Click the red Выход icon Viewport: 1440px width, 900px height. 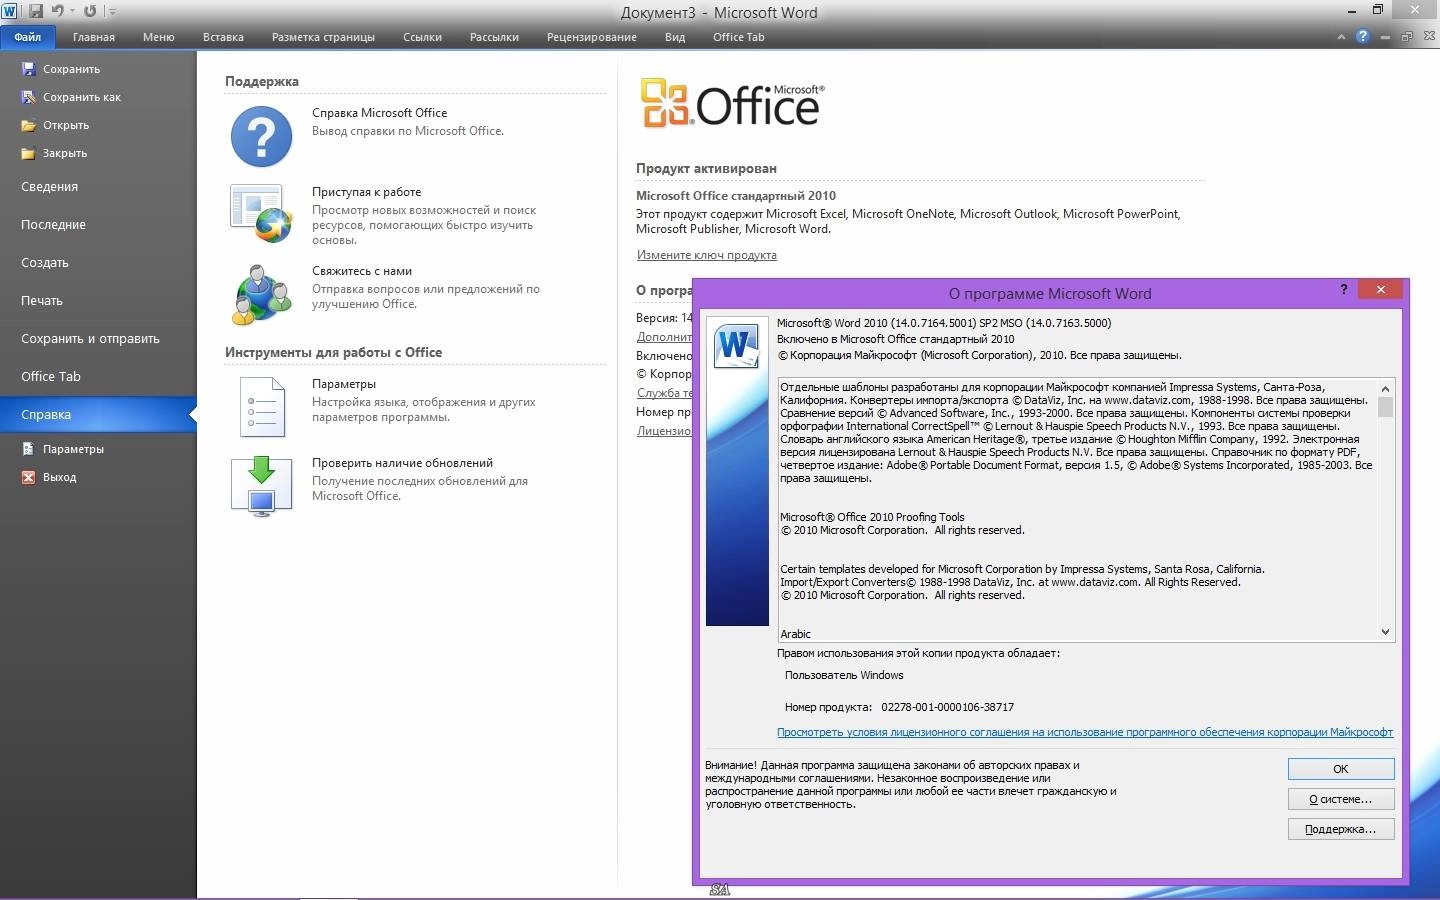(x=28, y=477)
